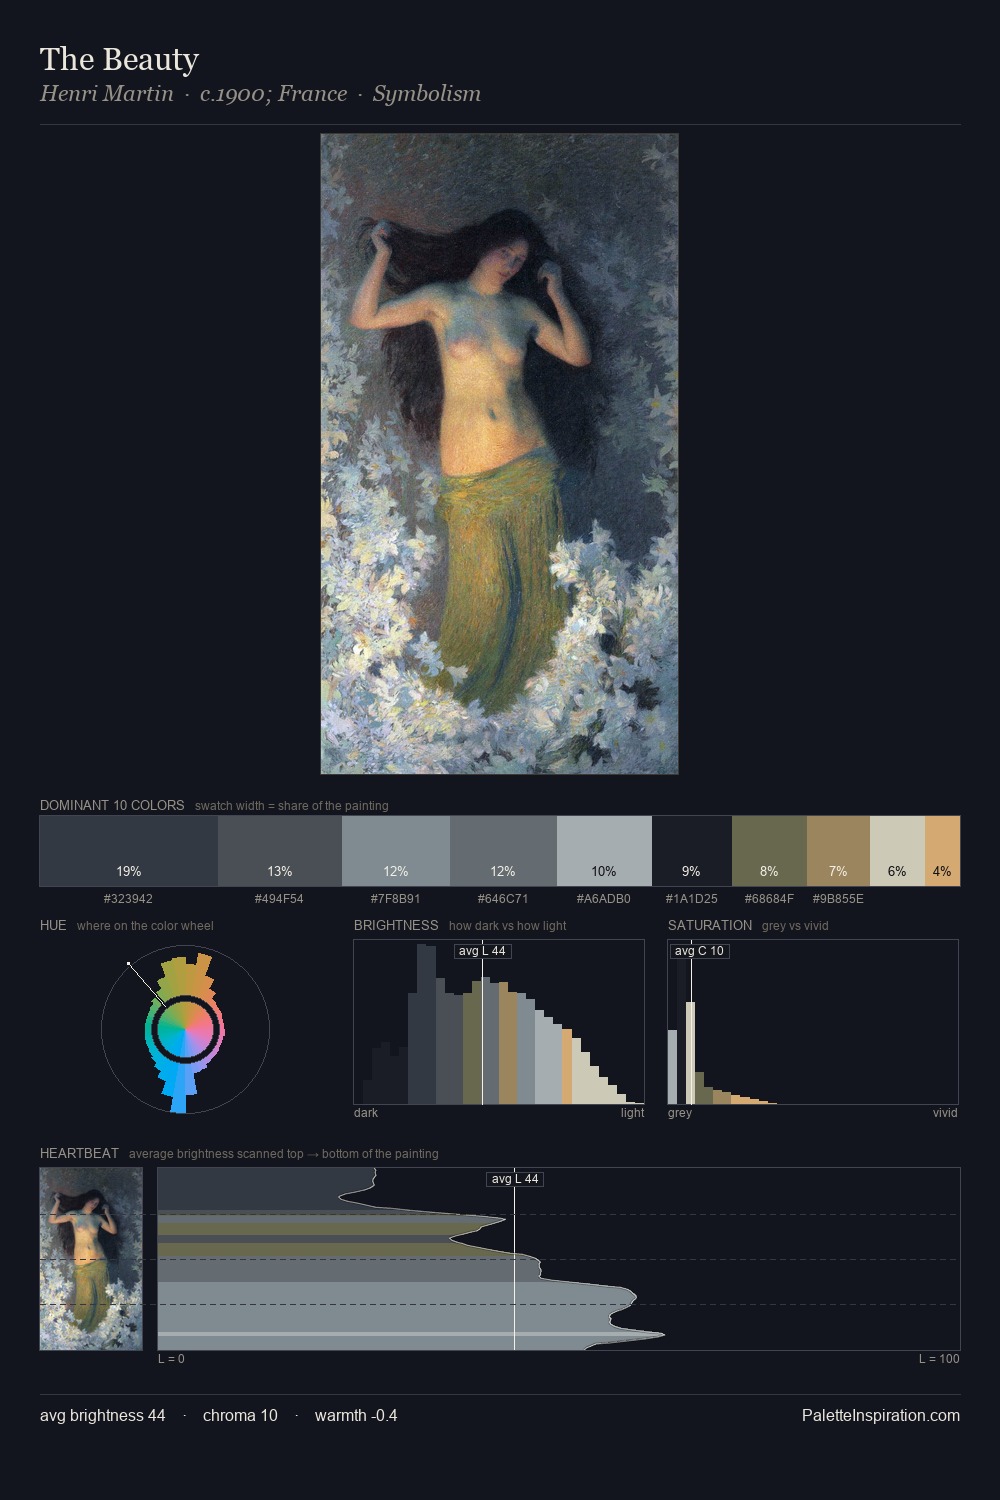Click the "grey" axis label under saturation
The width and height of the screenshot is (1000, 1500).
pyautogui.click(x=680, y=1113)
